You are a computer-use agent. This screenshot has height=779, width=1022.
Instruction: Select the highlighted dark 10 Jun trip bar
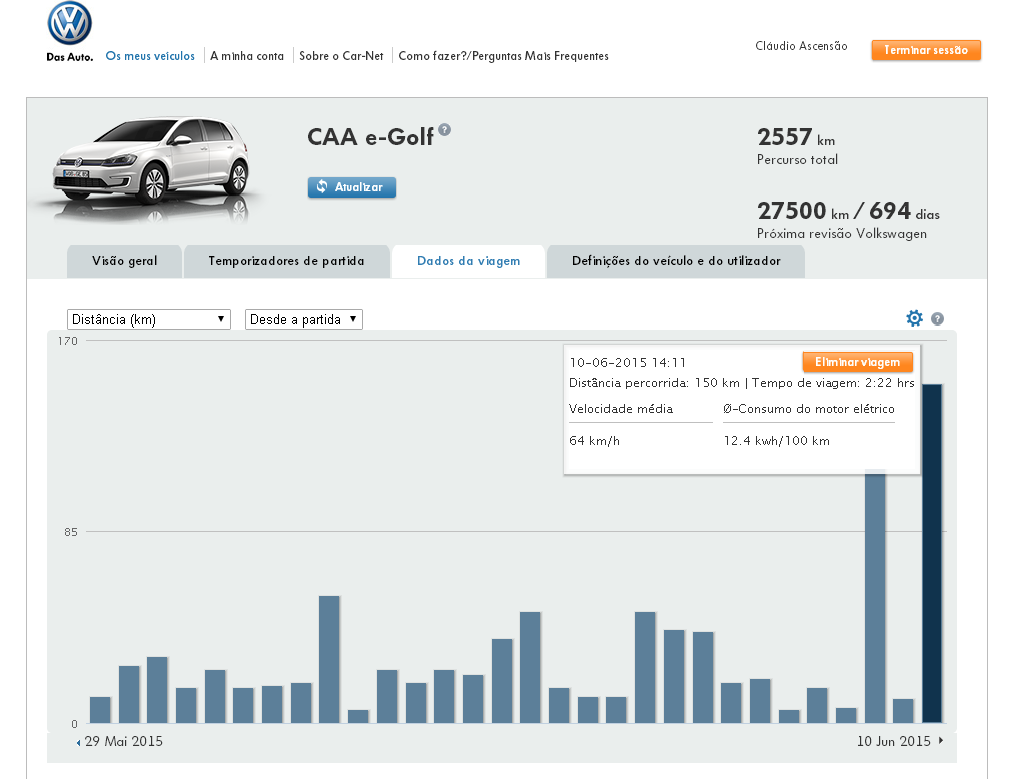[x=932, y=553]
